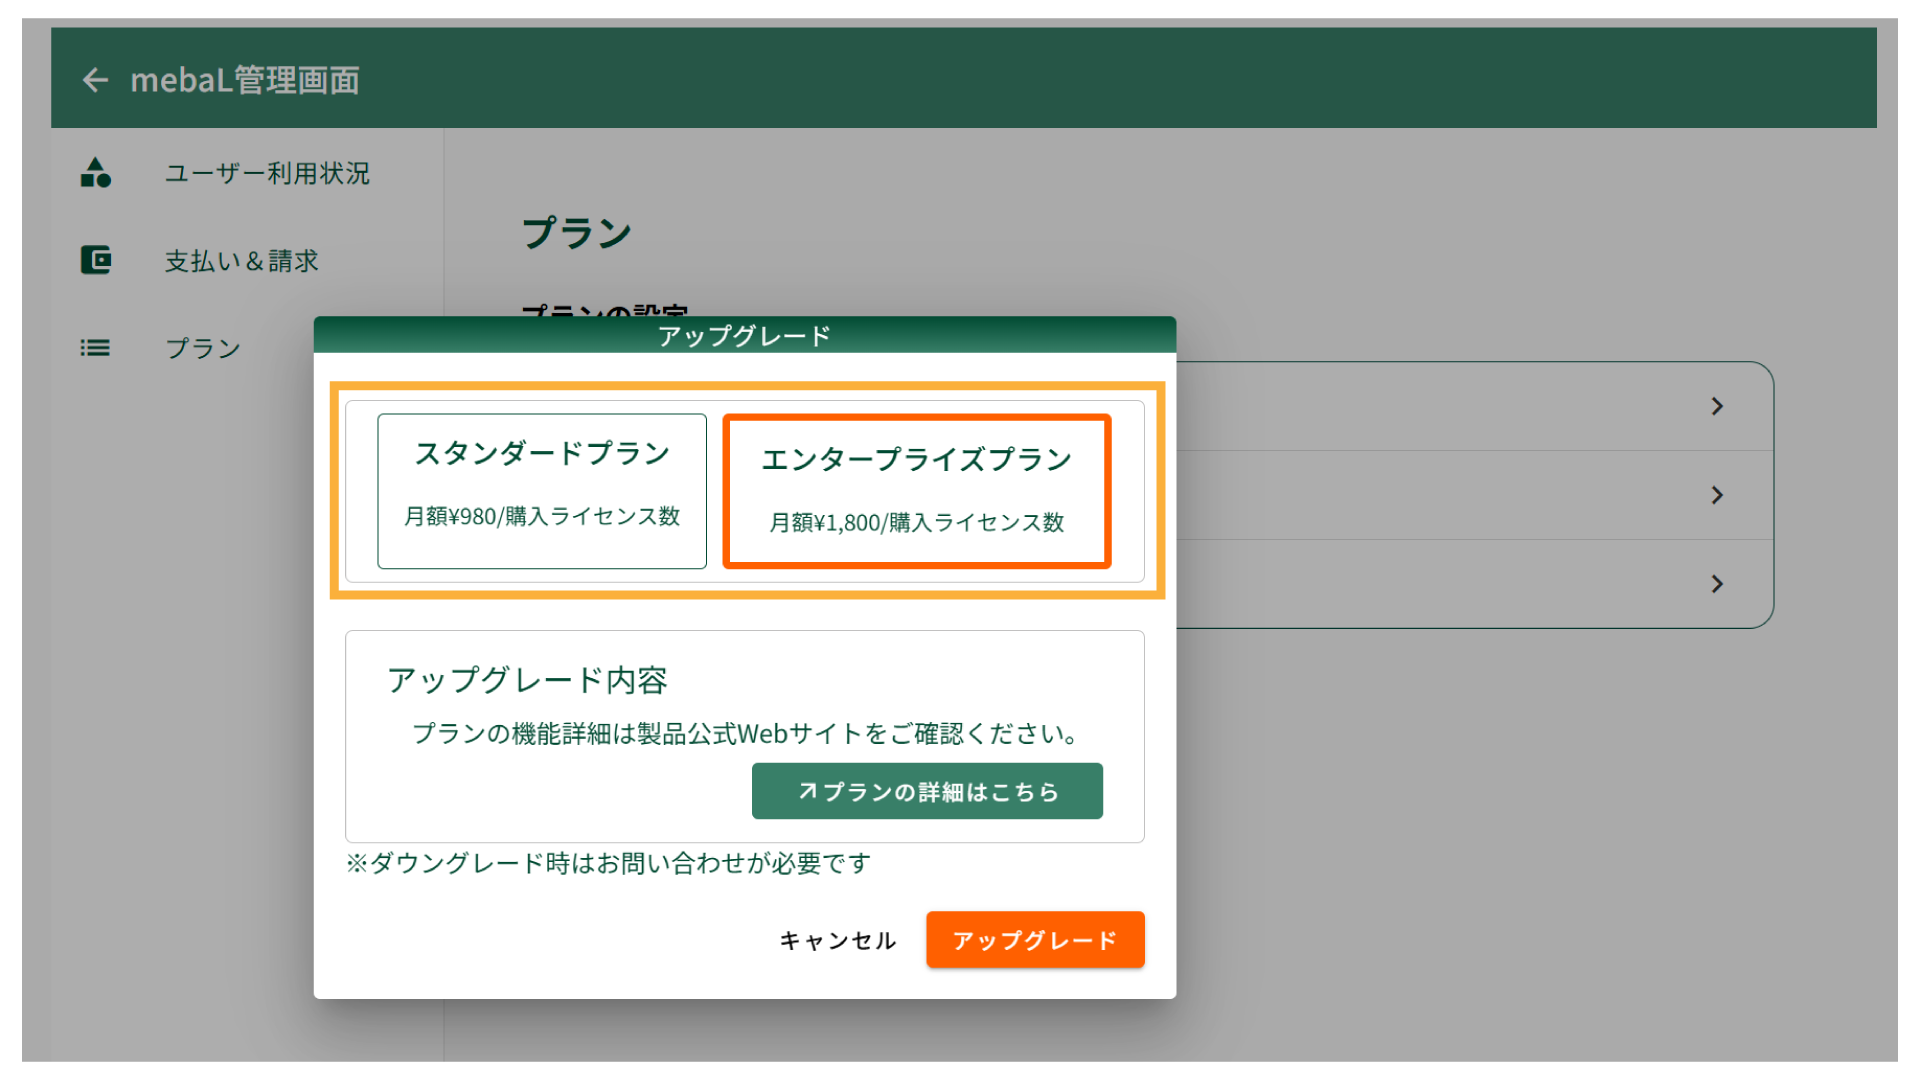The width and height of the screenshot is (1920, 1080).
Task: Open 支払い＆請求 in the sidebar
Action: (241, 261)
